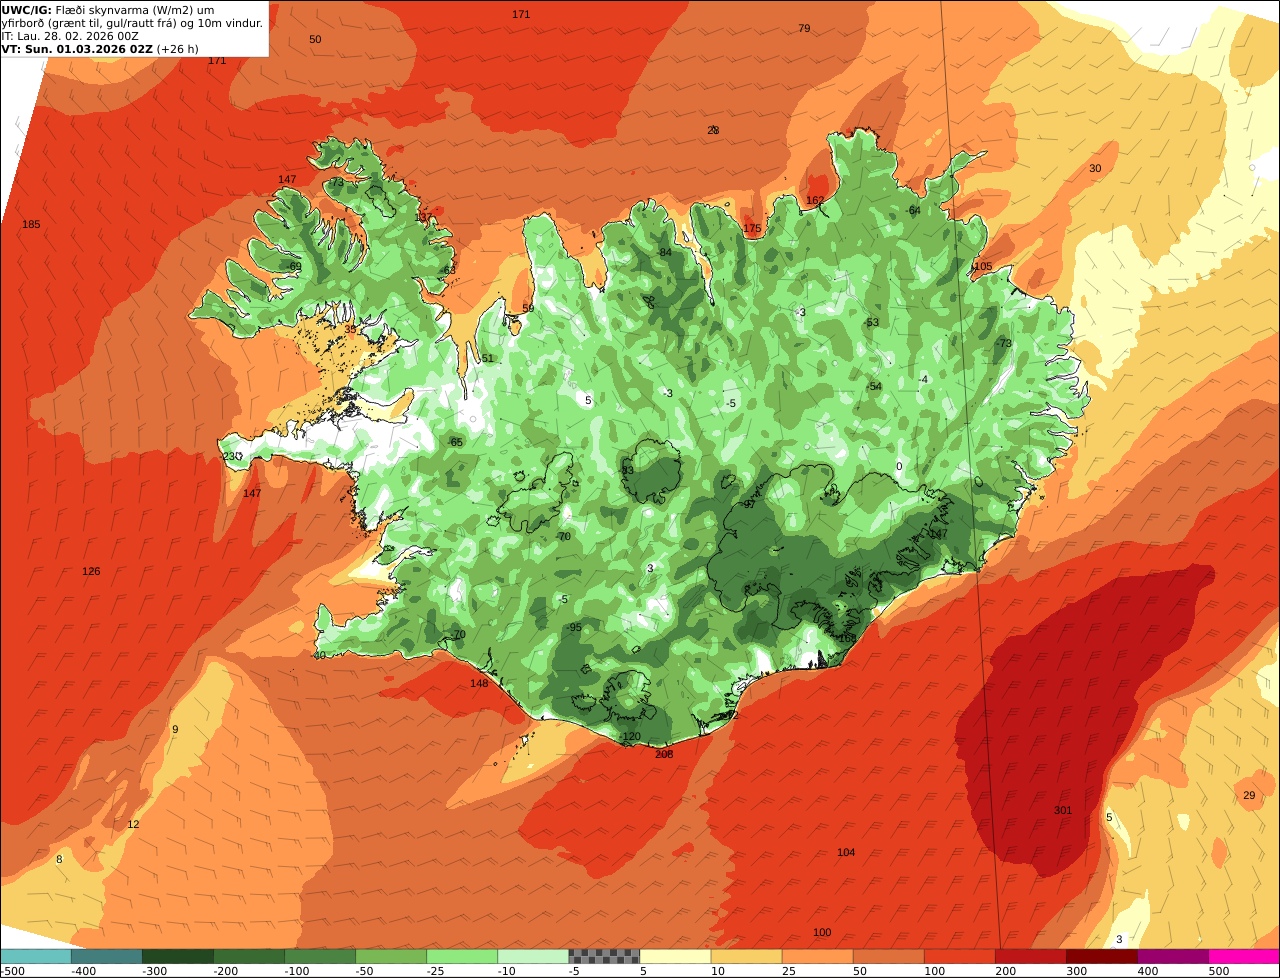Image resolution: width=1280 pixels, height=978 pixels.
Task: Click the 'IT: Lau. 28. 02. 2026 00Z' line
Action: point(70,36)
